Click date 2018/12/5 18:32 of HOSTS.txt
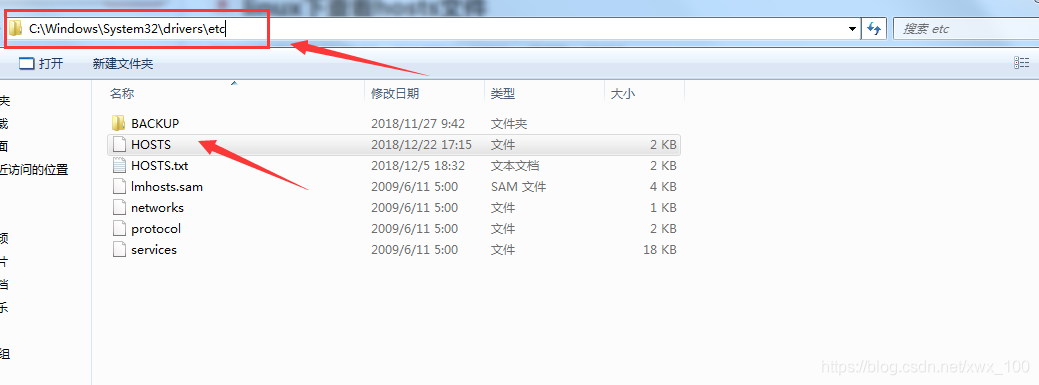The image size is (1039, 385). coord(418,166)
